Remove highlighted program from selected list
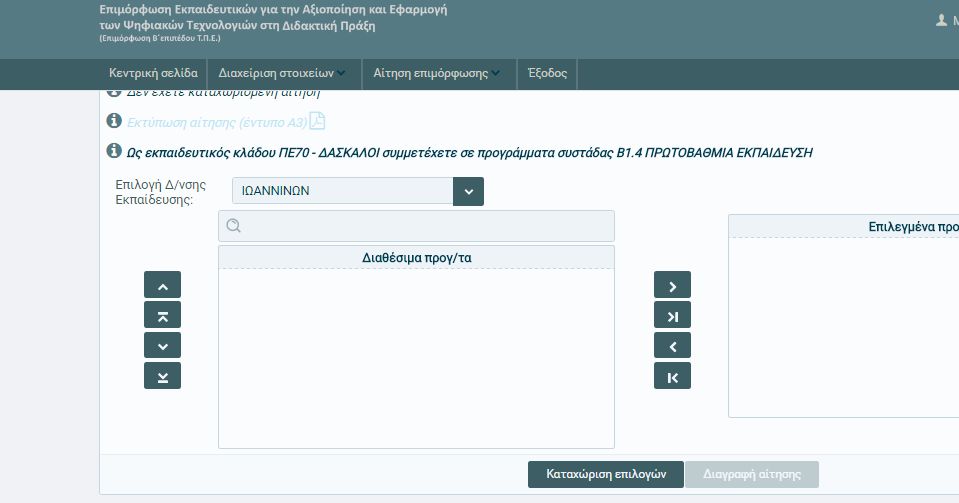The image size is (959, 503). [672, 346]
